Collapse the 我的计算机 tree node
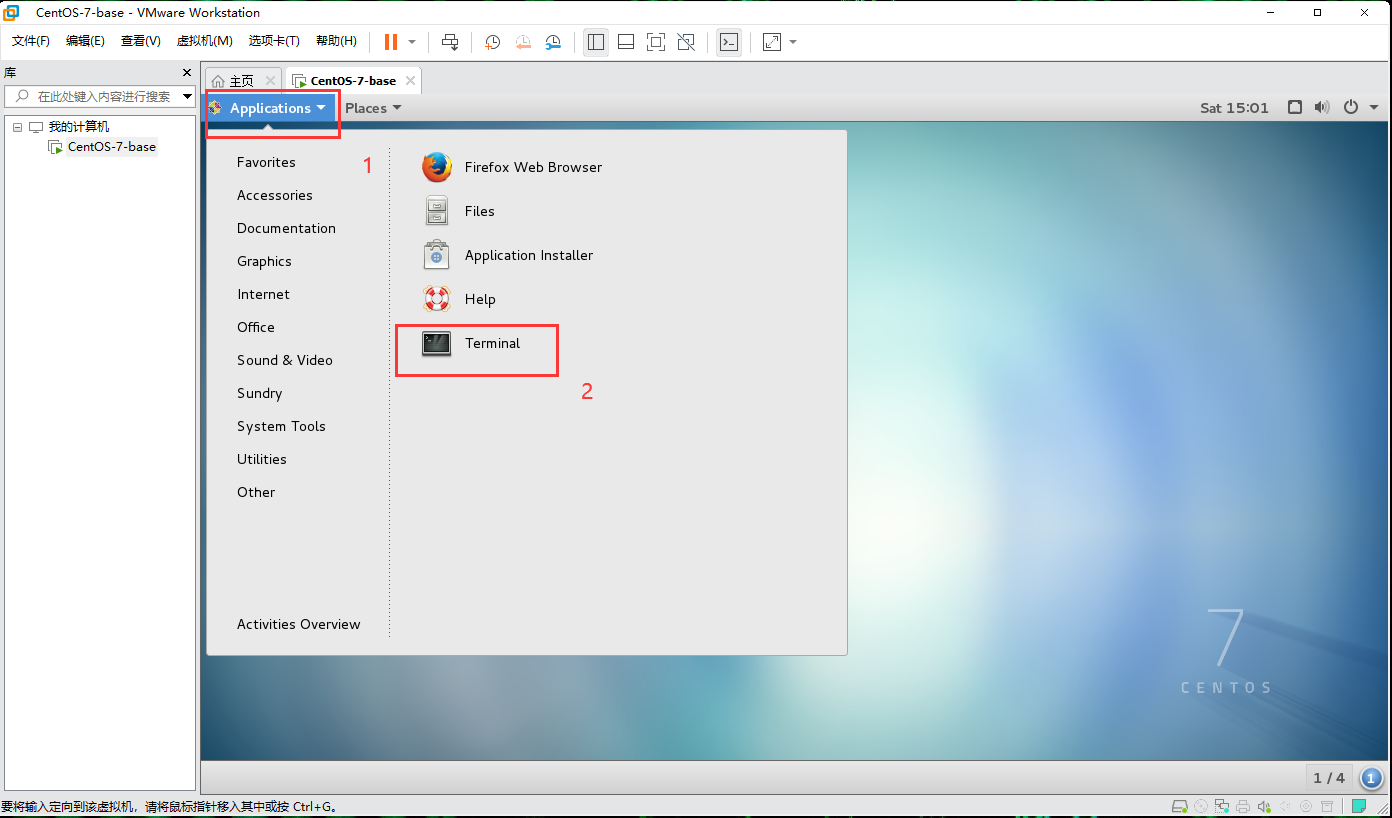Image resolution: width=1392 pixels, height=818 pixels. (17, 127)
